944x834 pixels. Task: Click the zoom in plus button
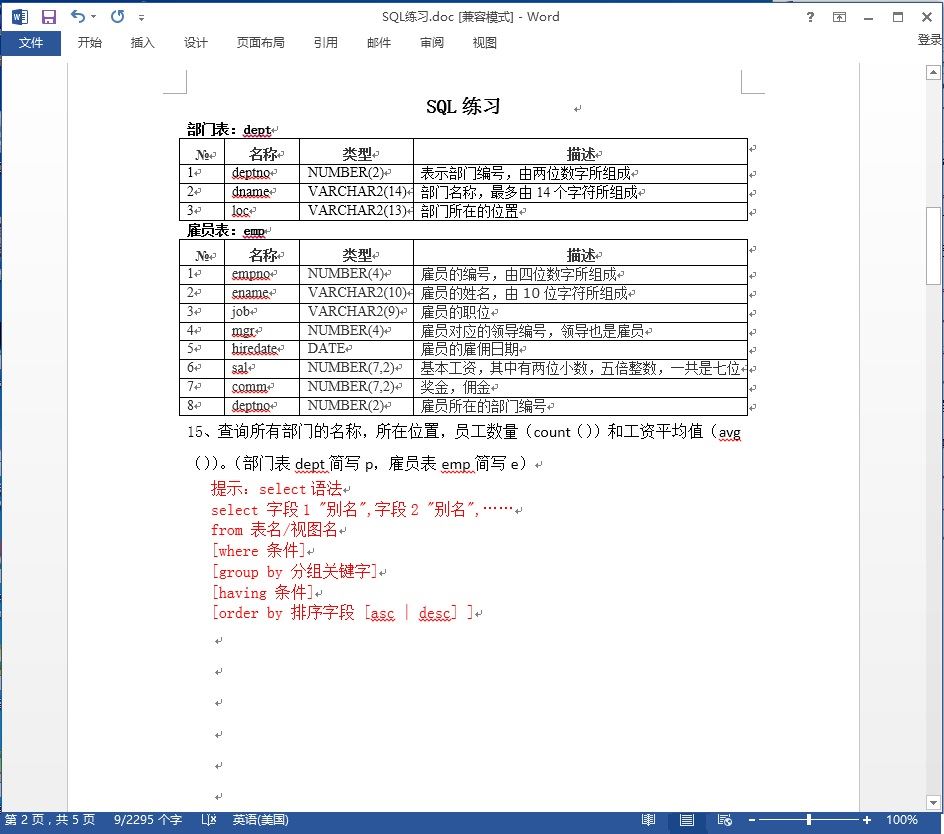click(866, 820)
